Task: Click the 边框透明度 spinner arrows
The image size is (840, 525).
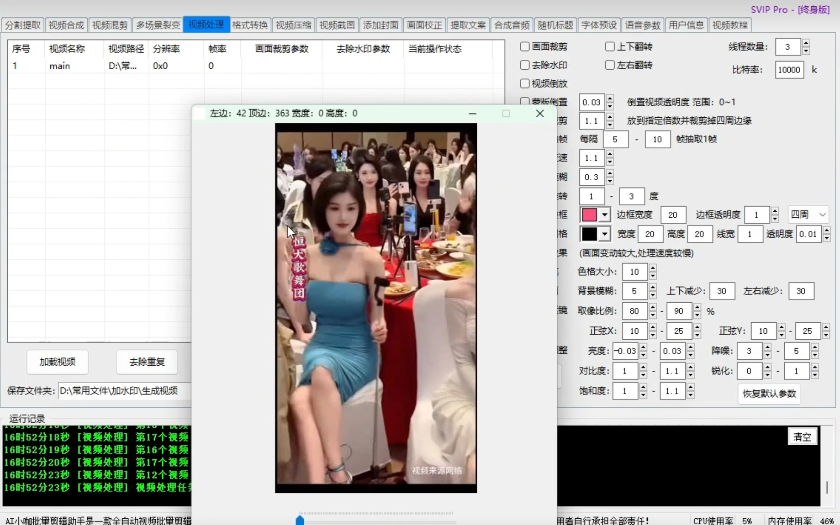Action: [774, 215]
